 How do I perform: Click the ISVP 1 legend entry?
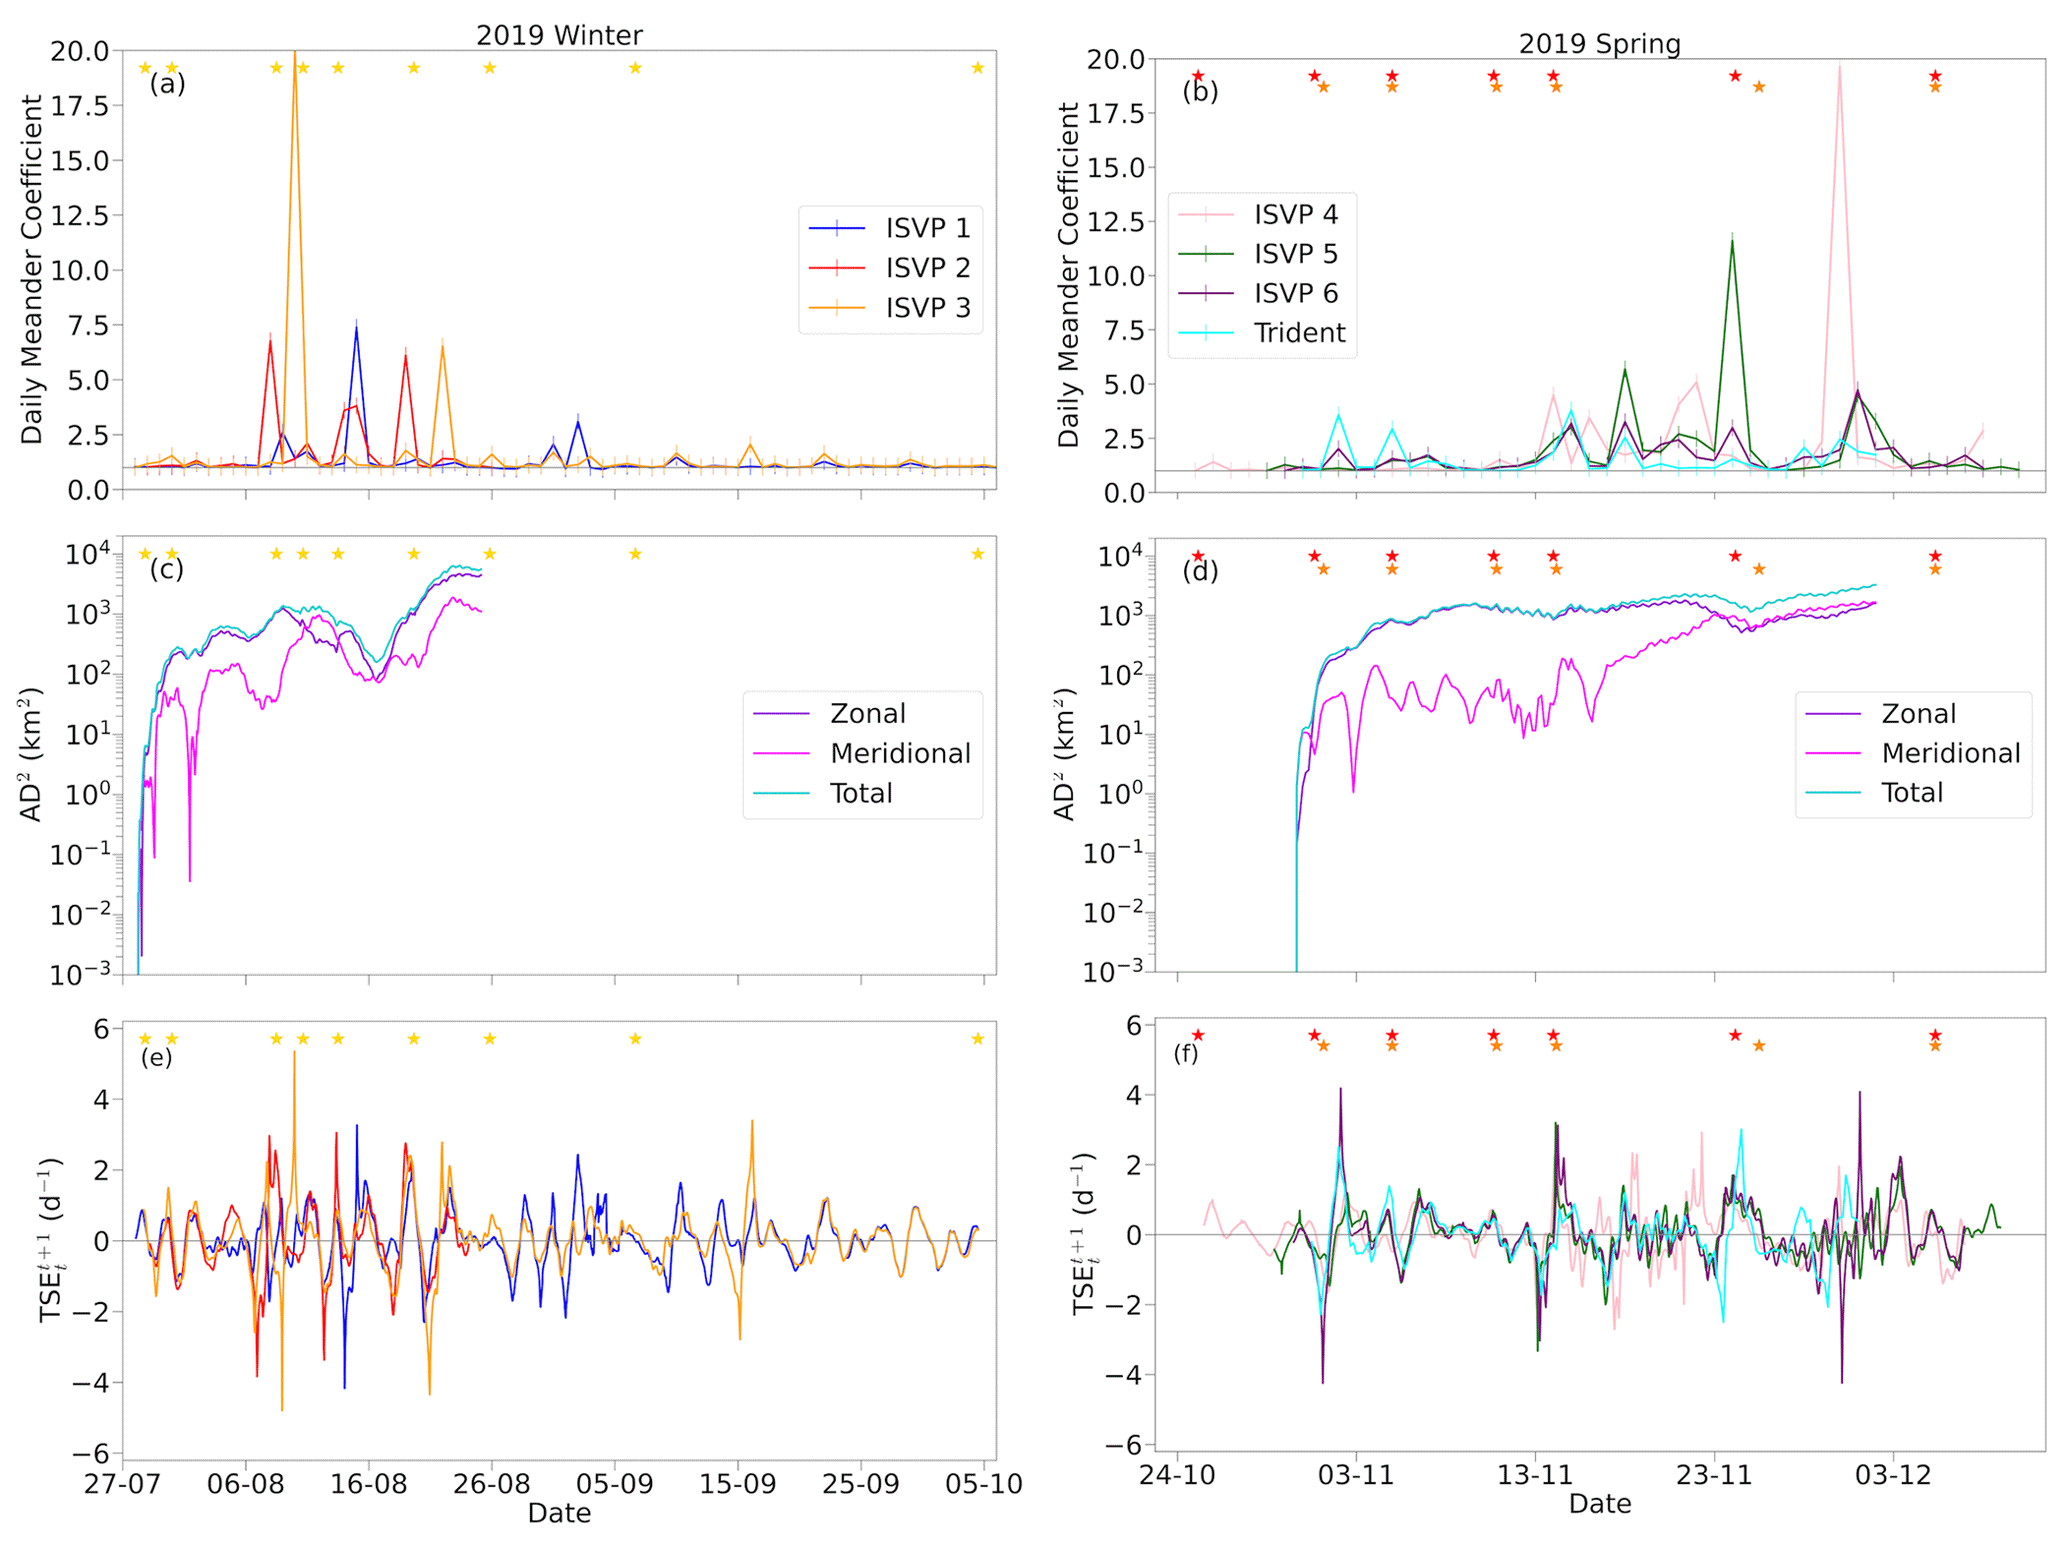point(927,228)
